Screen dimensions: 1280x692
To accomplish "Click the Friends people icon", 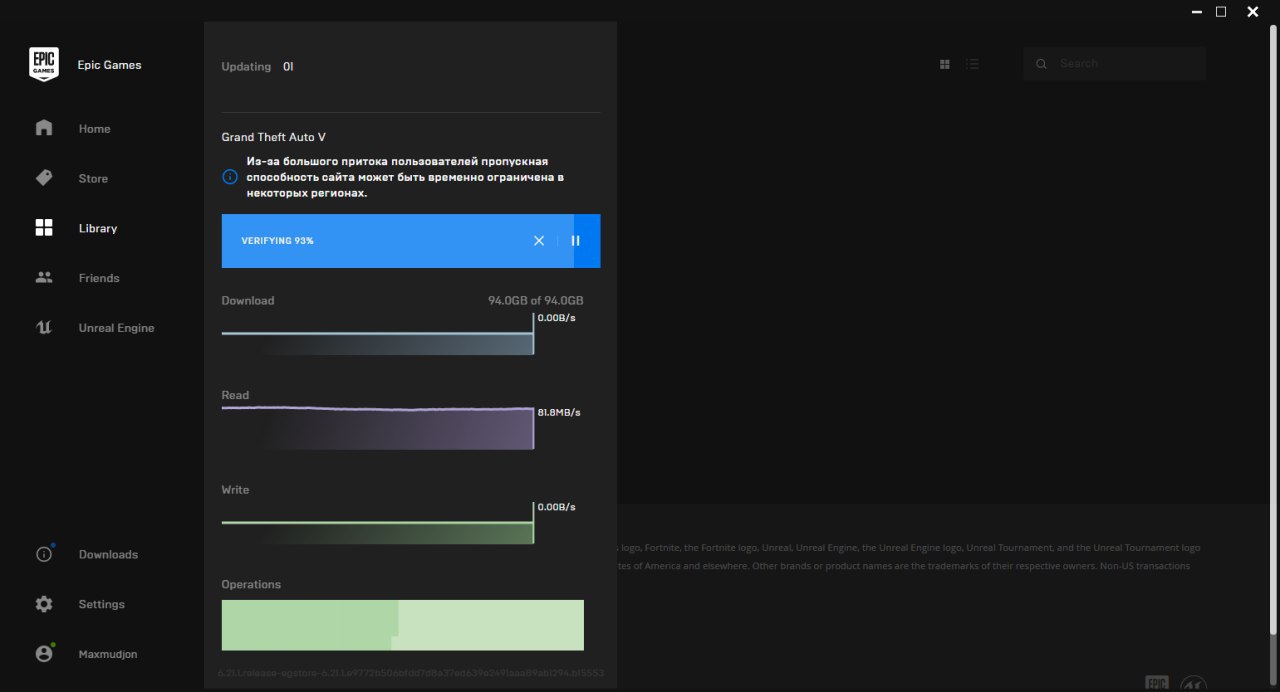I will 43,278.
